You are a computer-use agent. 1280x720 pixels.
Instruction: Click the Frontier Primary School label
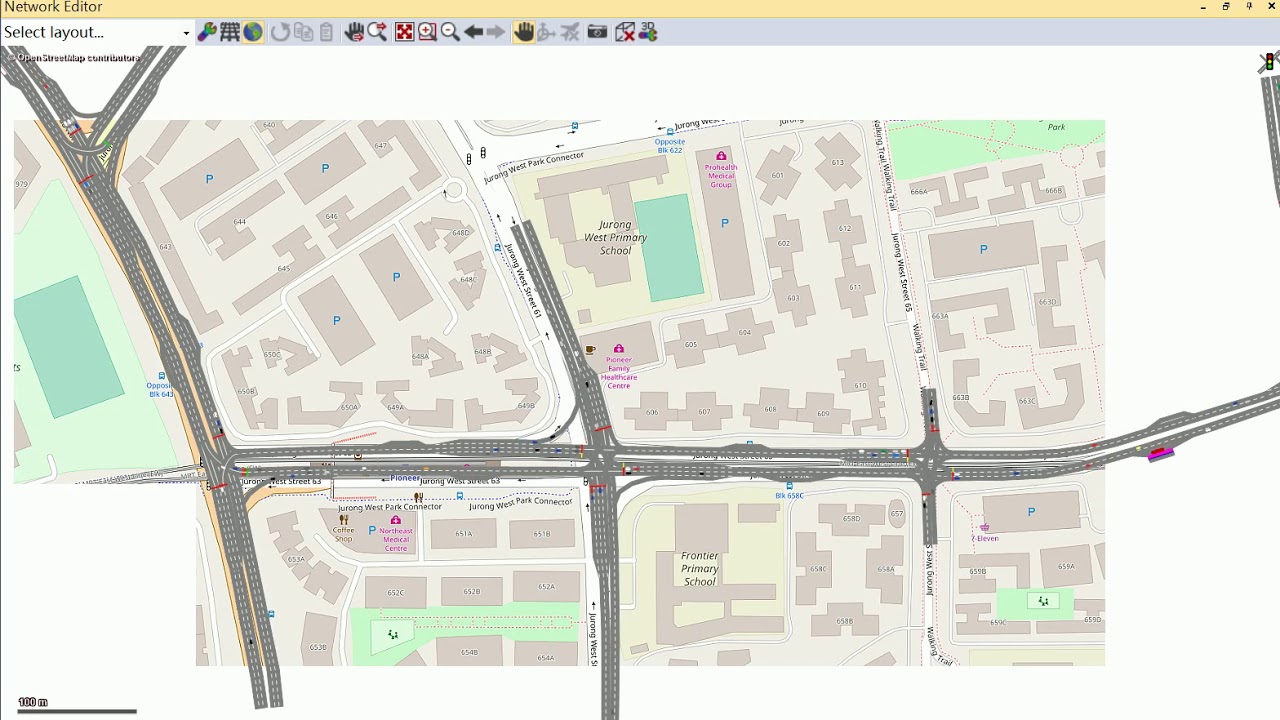(x=700, y=568)
